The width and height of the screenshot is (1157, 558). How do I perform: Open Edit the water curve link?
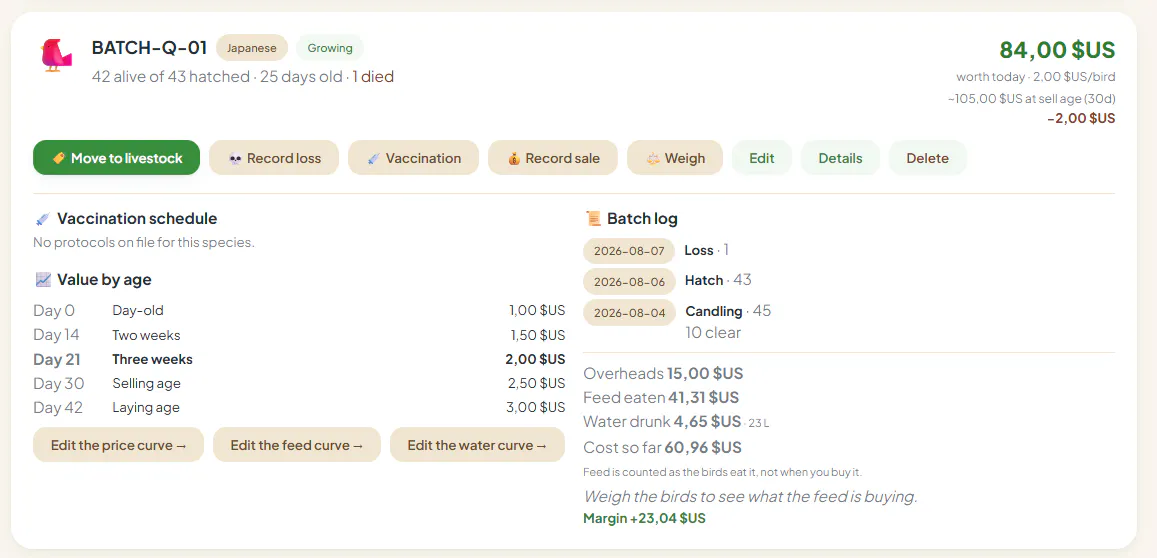click(477, 445)
